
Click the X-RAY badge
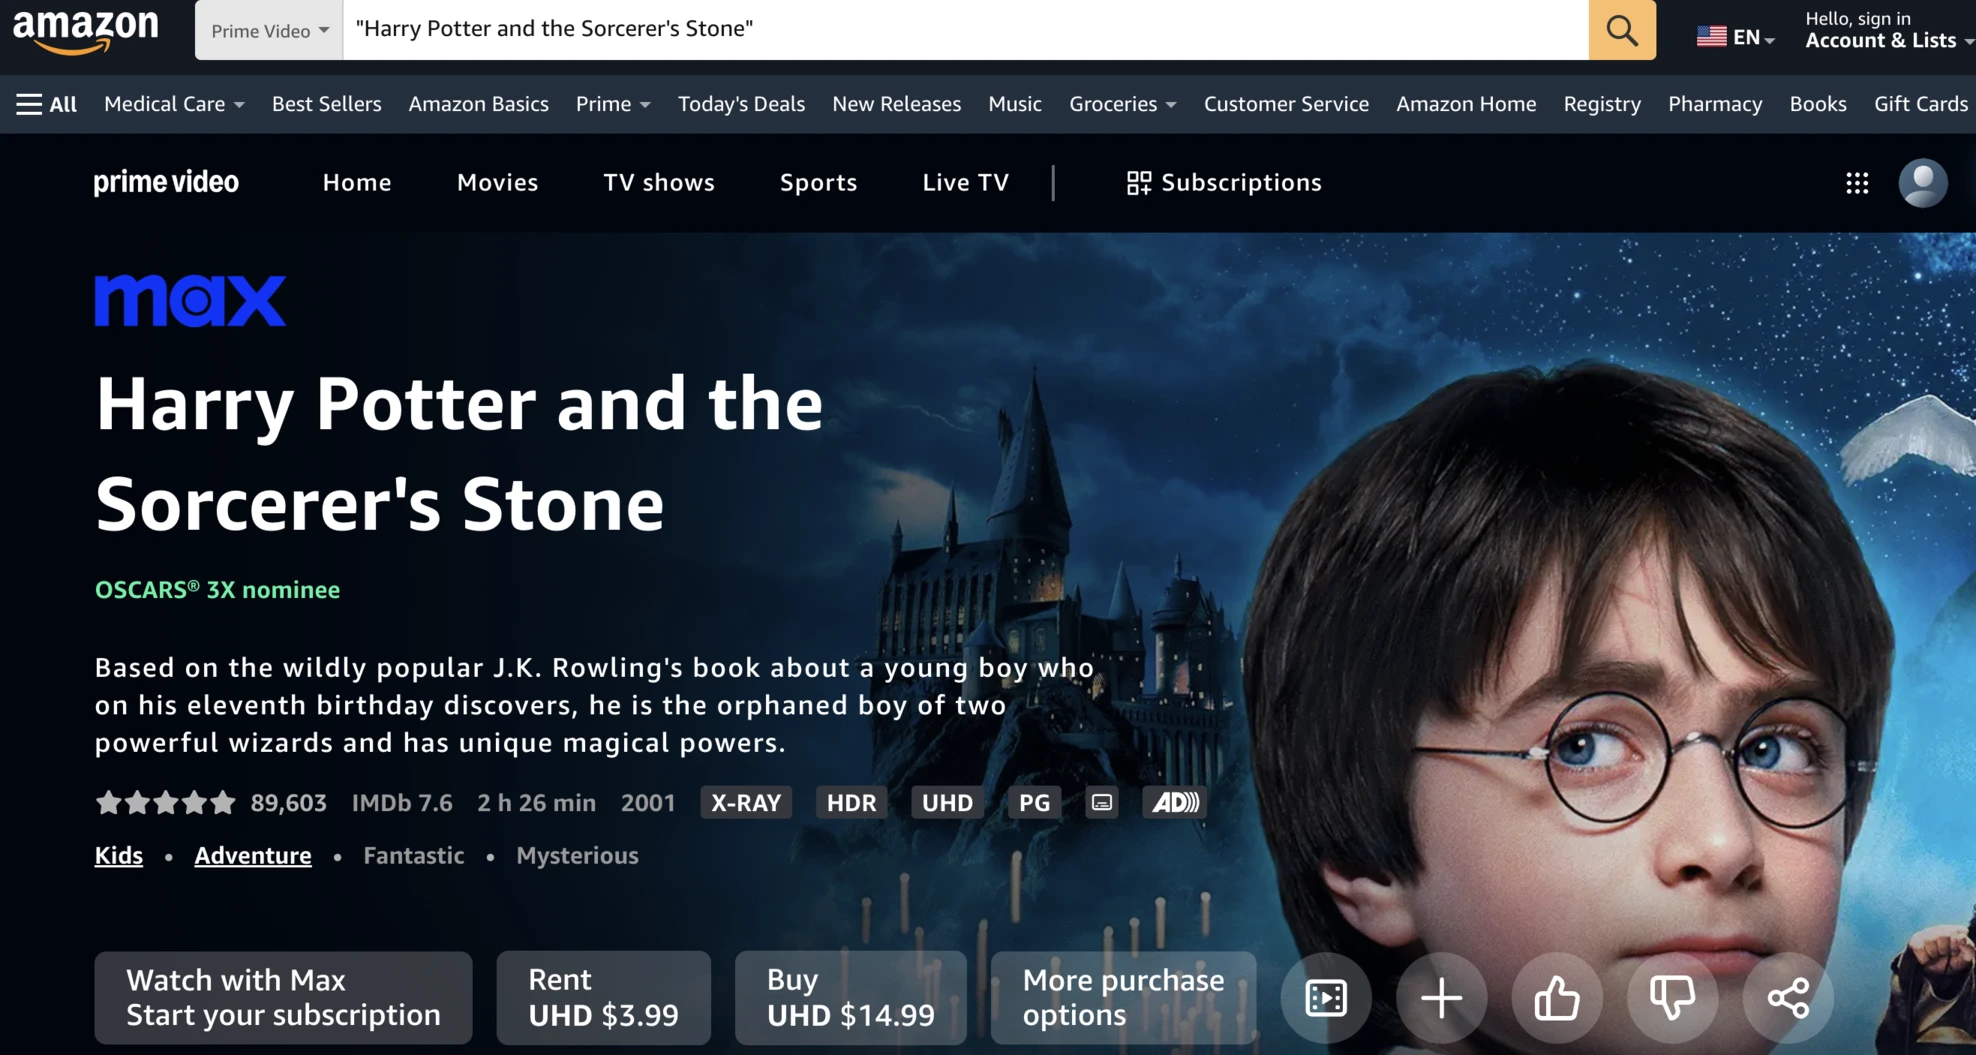click(x=746, y=803)
